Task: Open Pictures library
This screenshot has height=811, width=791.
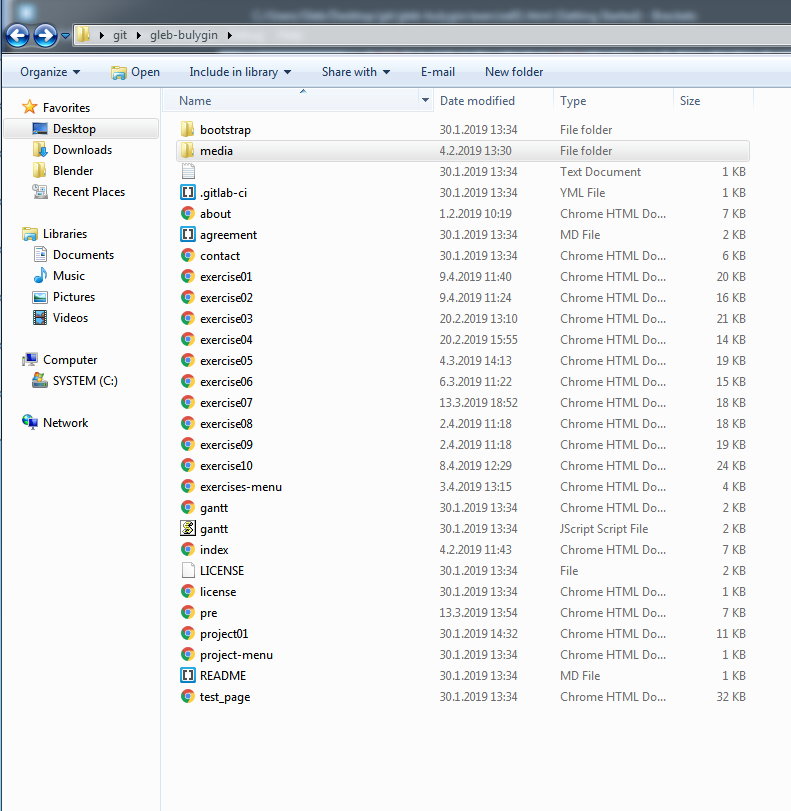Action: [73, 297]
